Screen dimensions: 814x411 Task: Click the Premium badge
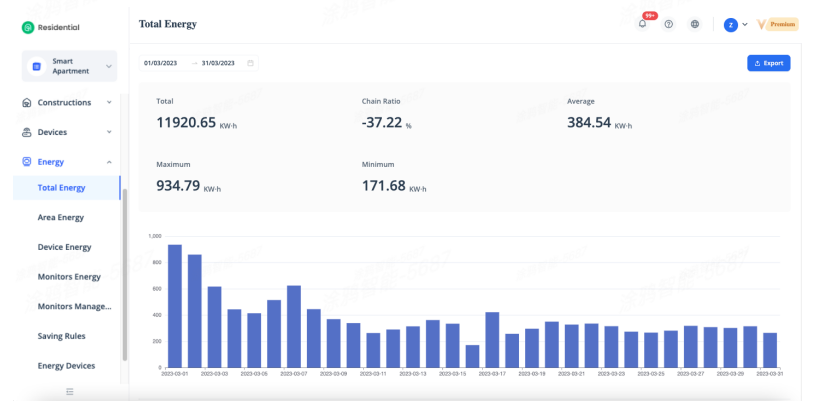pyautogui.click(x=778, y=24)
